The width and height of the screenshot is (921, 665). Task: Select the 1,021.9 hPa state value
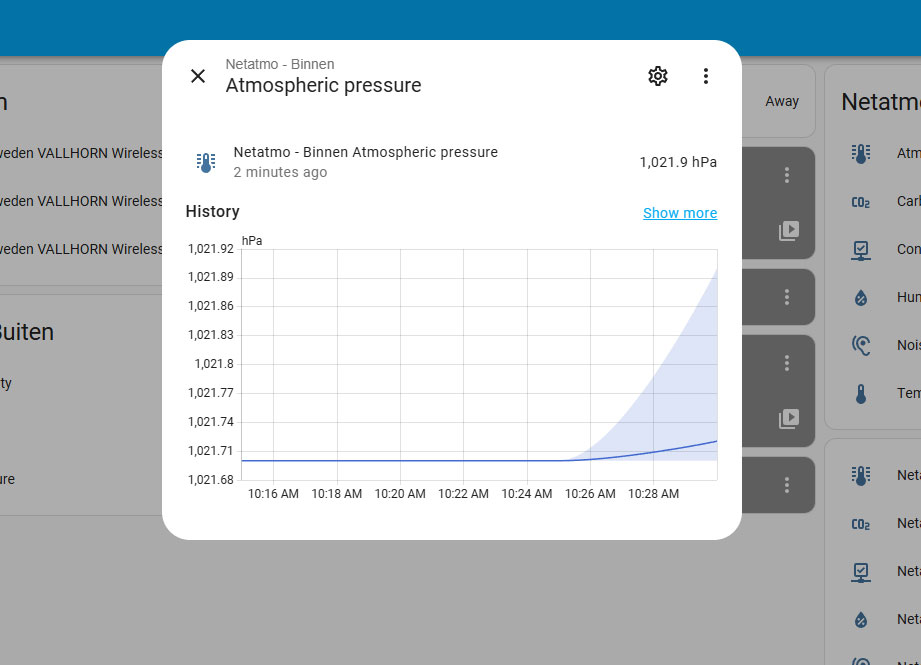[678, 162]
